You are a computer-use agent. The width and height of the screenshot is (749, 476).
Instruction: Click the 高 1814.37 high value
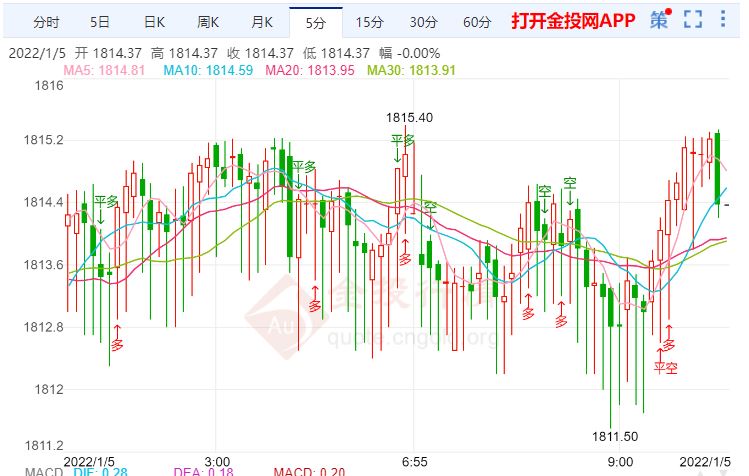coord(184,53)
